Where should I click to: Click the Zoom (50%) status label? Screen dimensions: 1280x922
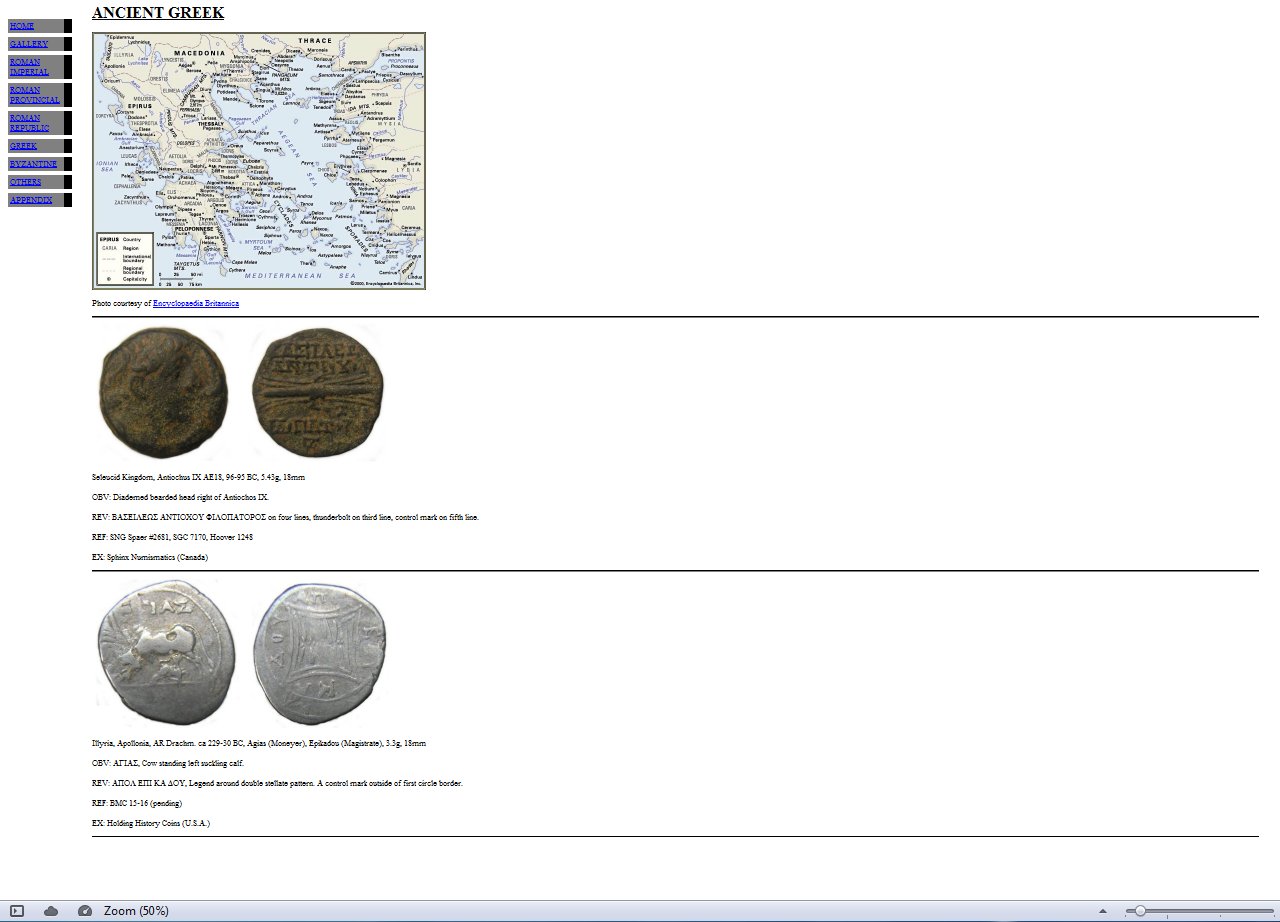point(136,911)
